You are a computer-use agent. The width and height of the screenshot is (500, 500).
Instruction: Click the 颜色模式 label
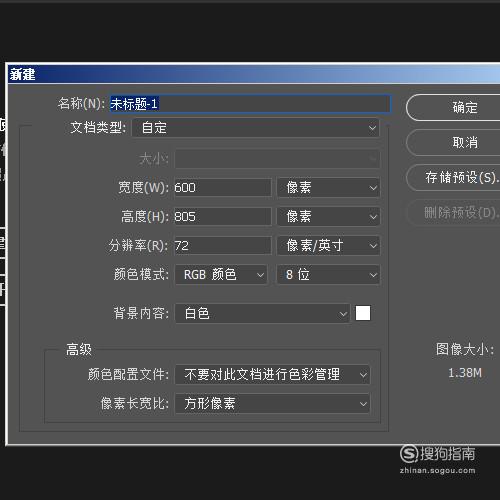point(141,275)
